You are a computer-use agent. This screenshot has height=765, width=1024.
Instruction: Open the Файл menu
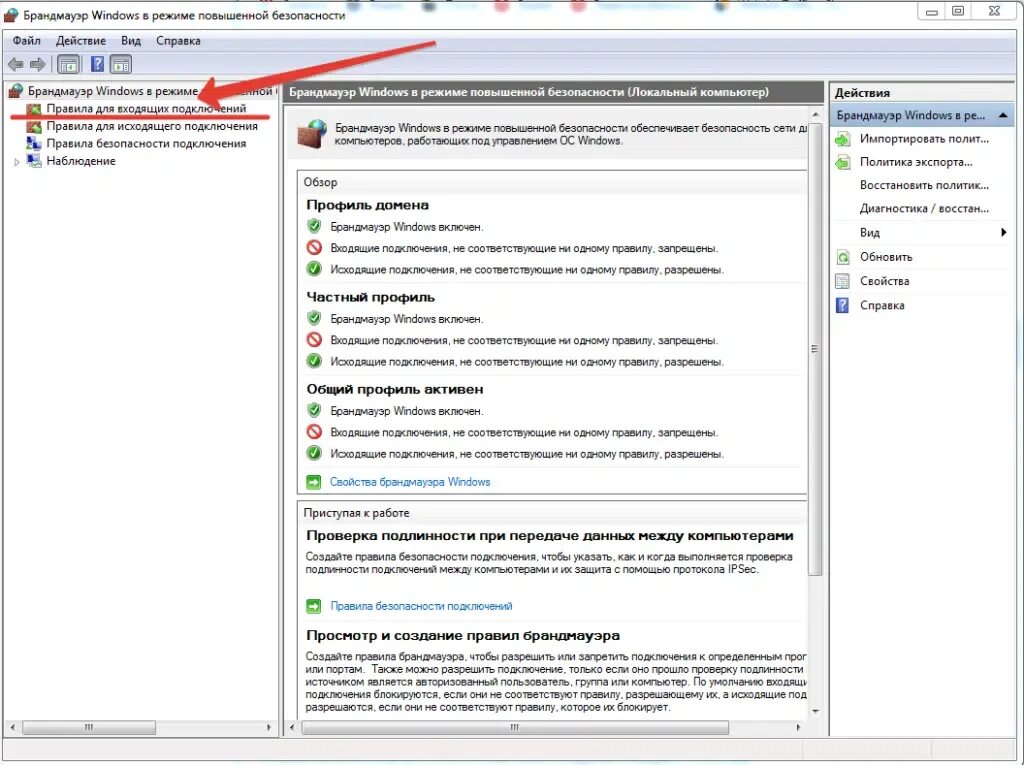pos(27,41)
